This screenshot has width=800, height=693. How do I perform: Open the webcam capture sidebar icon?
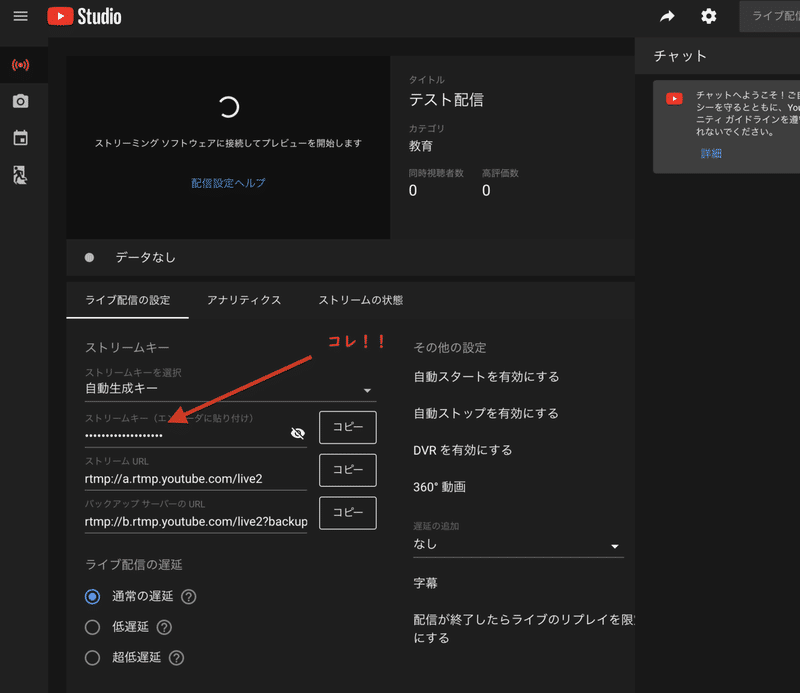point(21,101)
